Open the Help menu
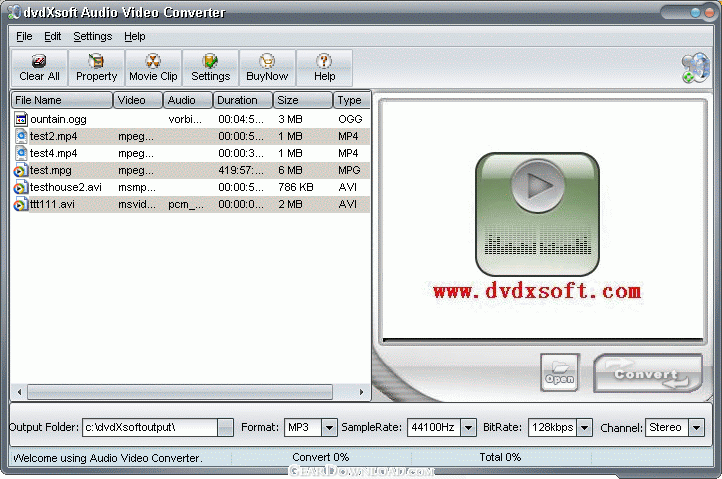 click(x=134, y=36)
